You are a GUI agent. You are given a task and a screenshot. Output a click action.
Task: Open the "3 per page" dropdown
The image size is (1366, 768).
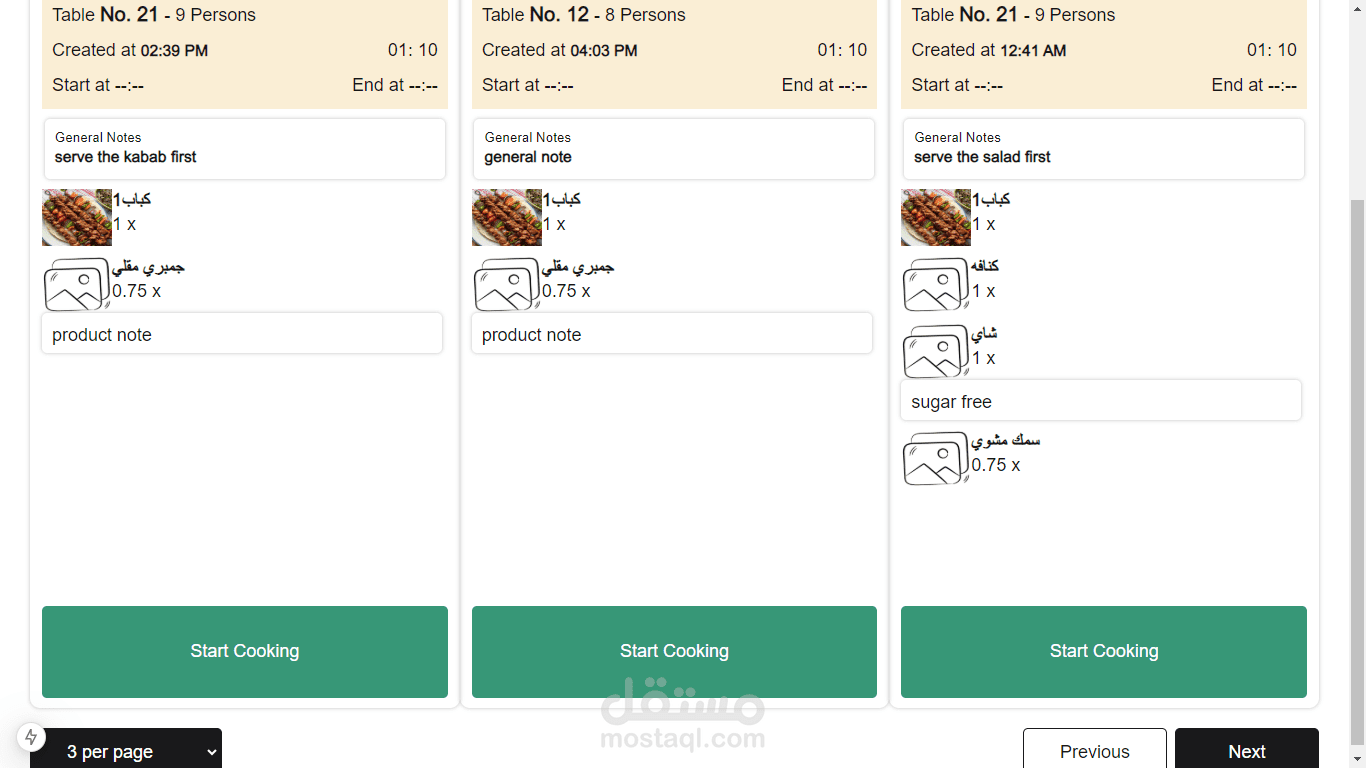(x=126, y=751)
